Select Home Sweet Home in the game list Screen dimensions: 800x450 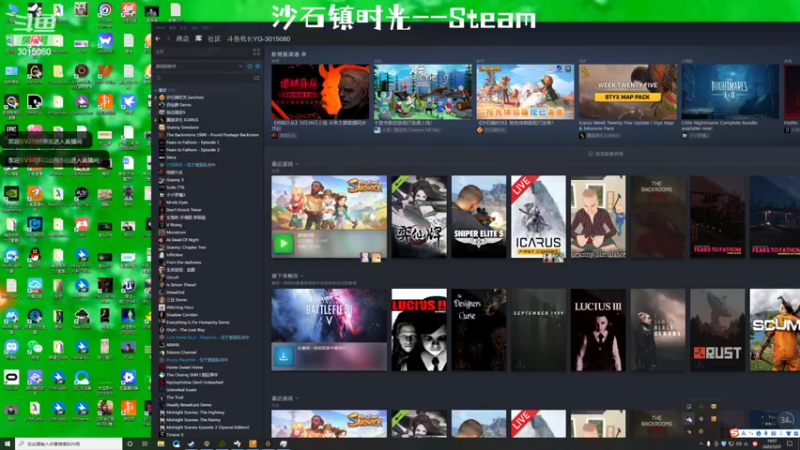tap(184, 367)
